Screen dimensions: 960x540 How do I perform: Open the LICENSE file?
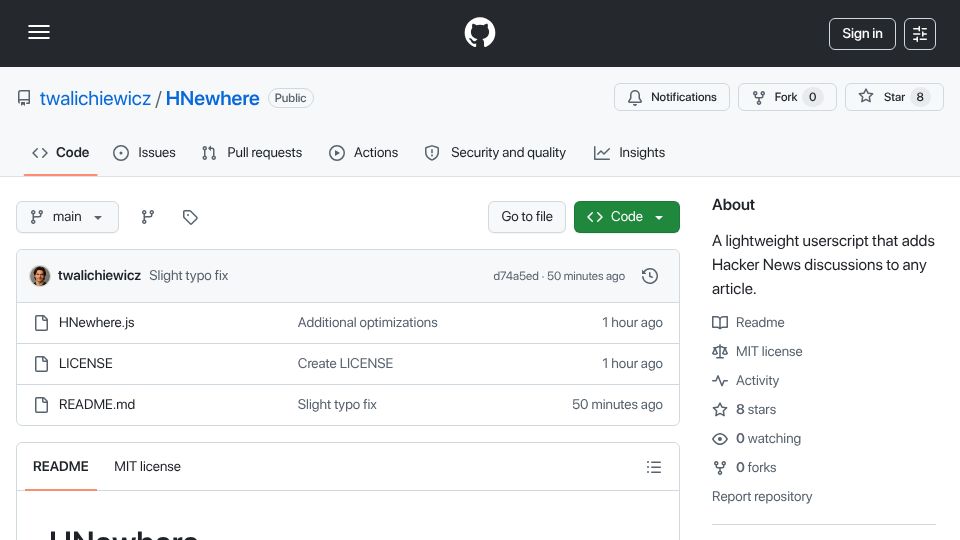click(86, 364)
